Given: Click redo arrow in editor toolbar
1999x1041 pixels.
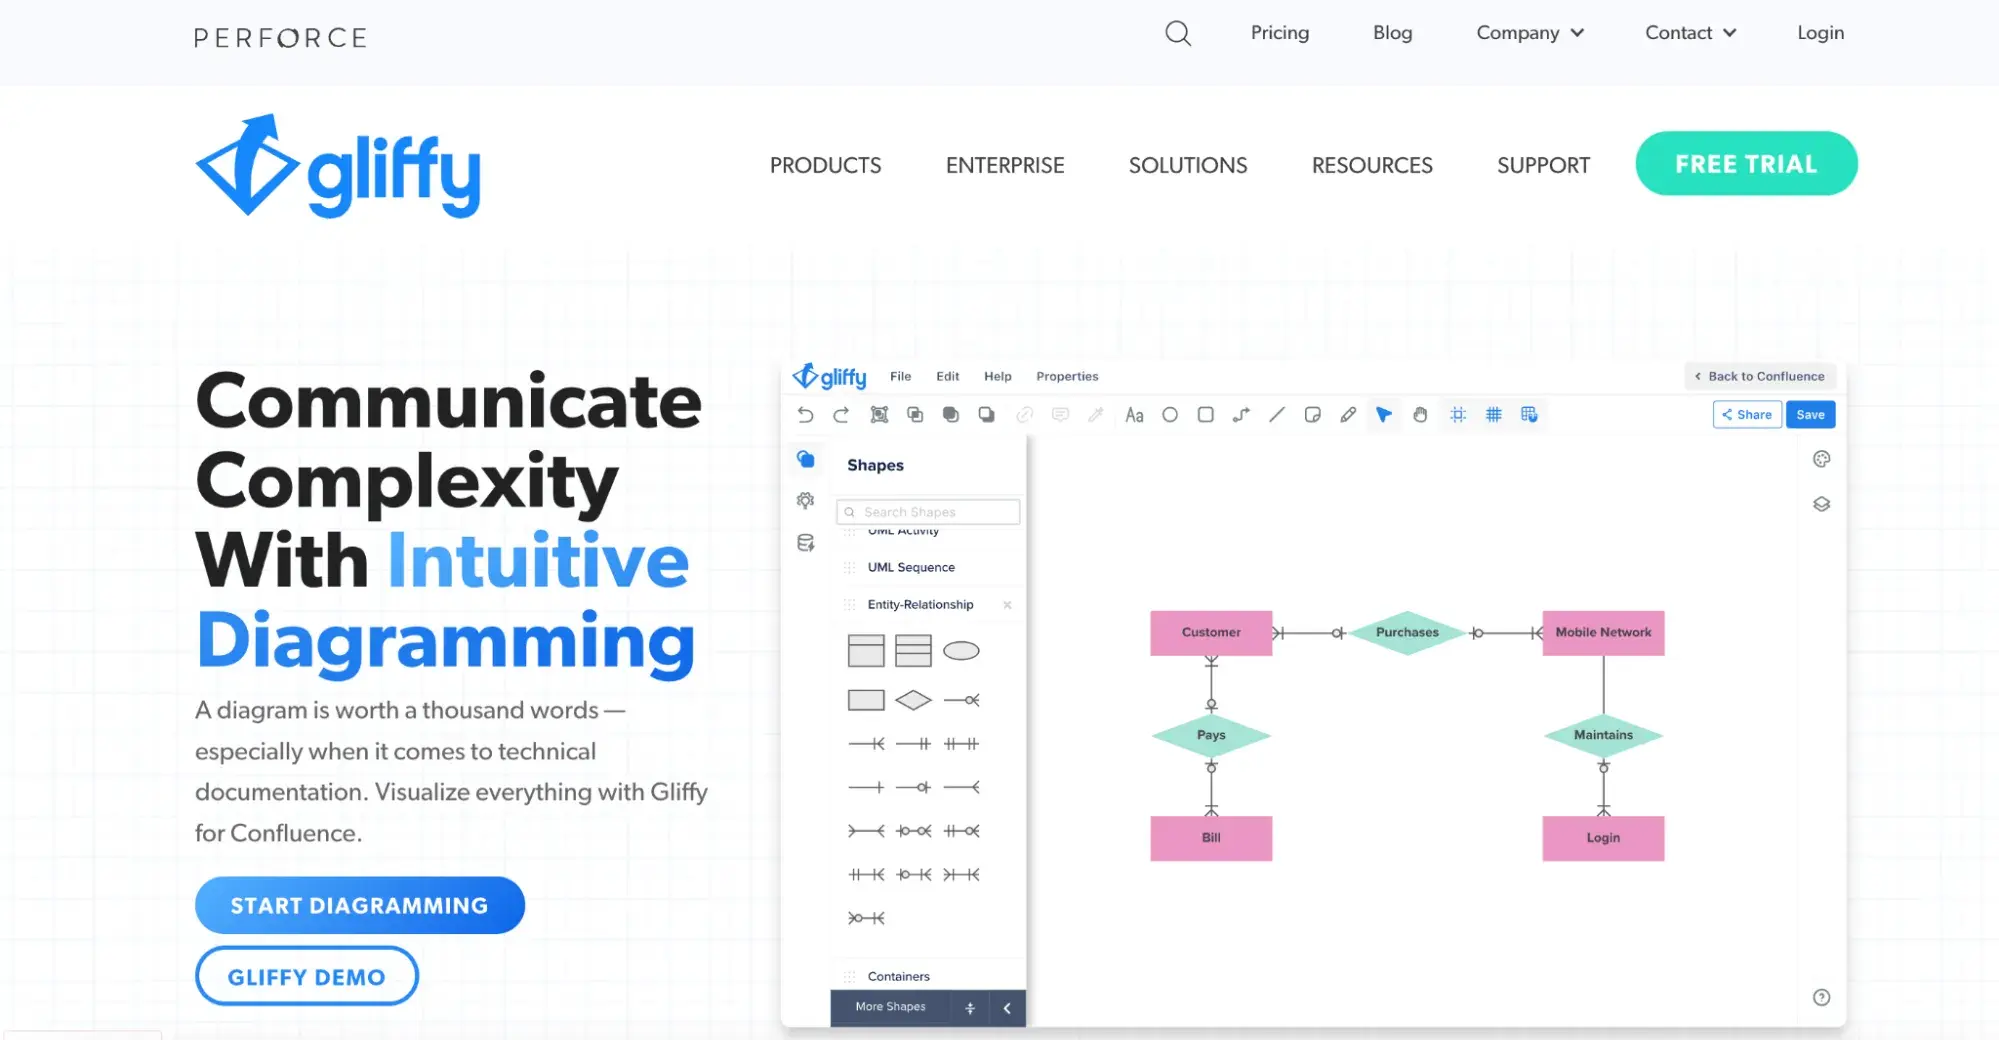Looking at the screenshot, I should coord(841,415).
